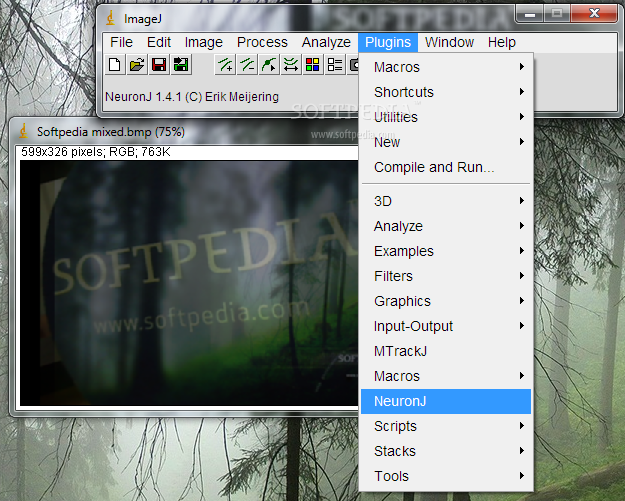Screen dimensions: 625x501
Task: Open the Window menu
Action: click(x=449, y=42)
